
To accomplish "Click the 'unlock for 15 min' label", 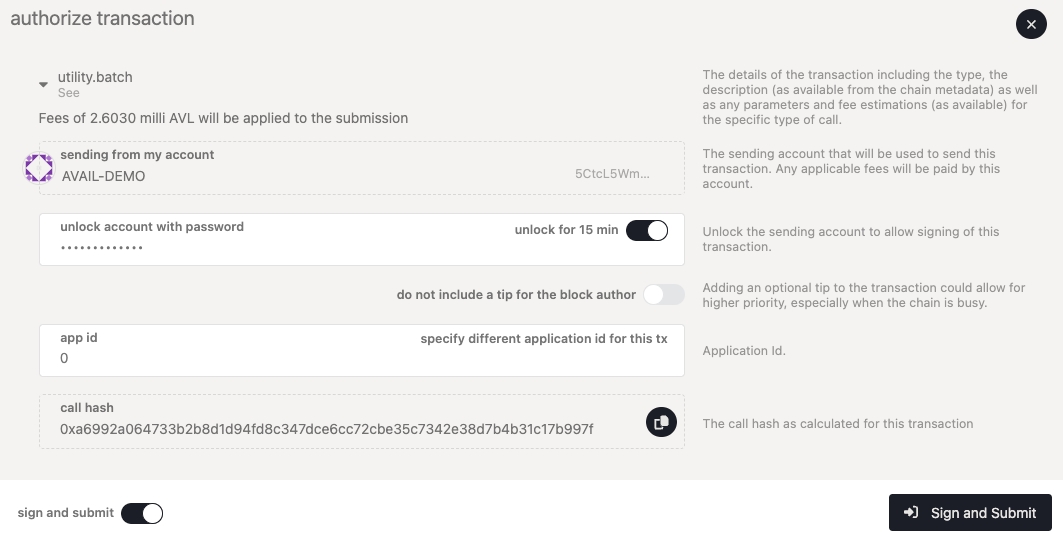I will pos(566,230).
